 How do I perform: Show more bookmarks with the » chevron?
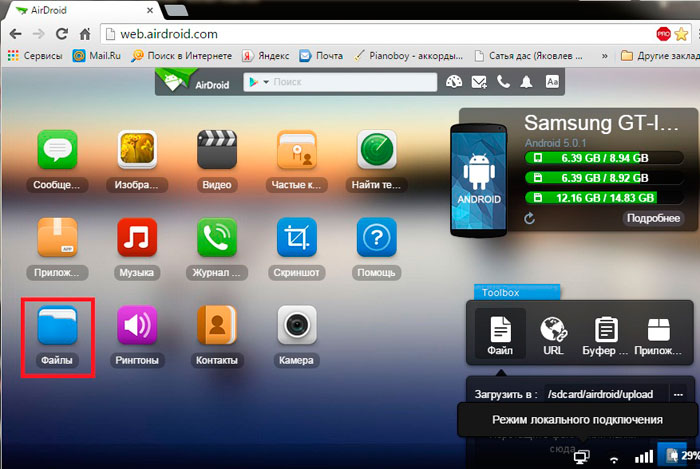click(x=604, y=56)
